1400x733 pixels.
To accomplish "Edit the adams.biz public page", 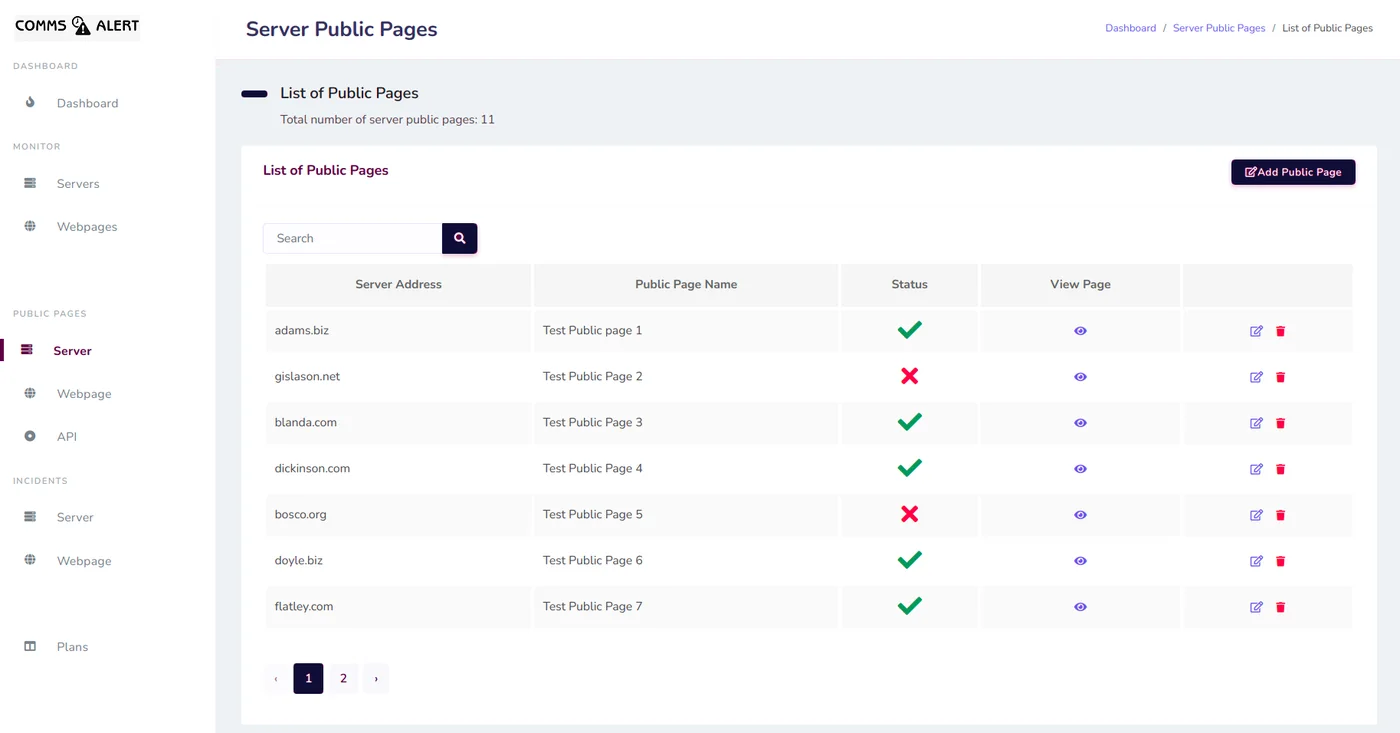I will pos(1256,331).
